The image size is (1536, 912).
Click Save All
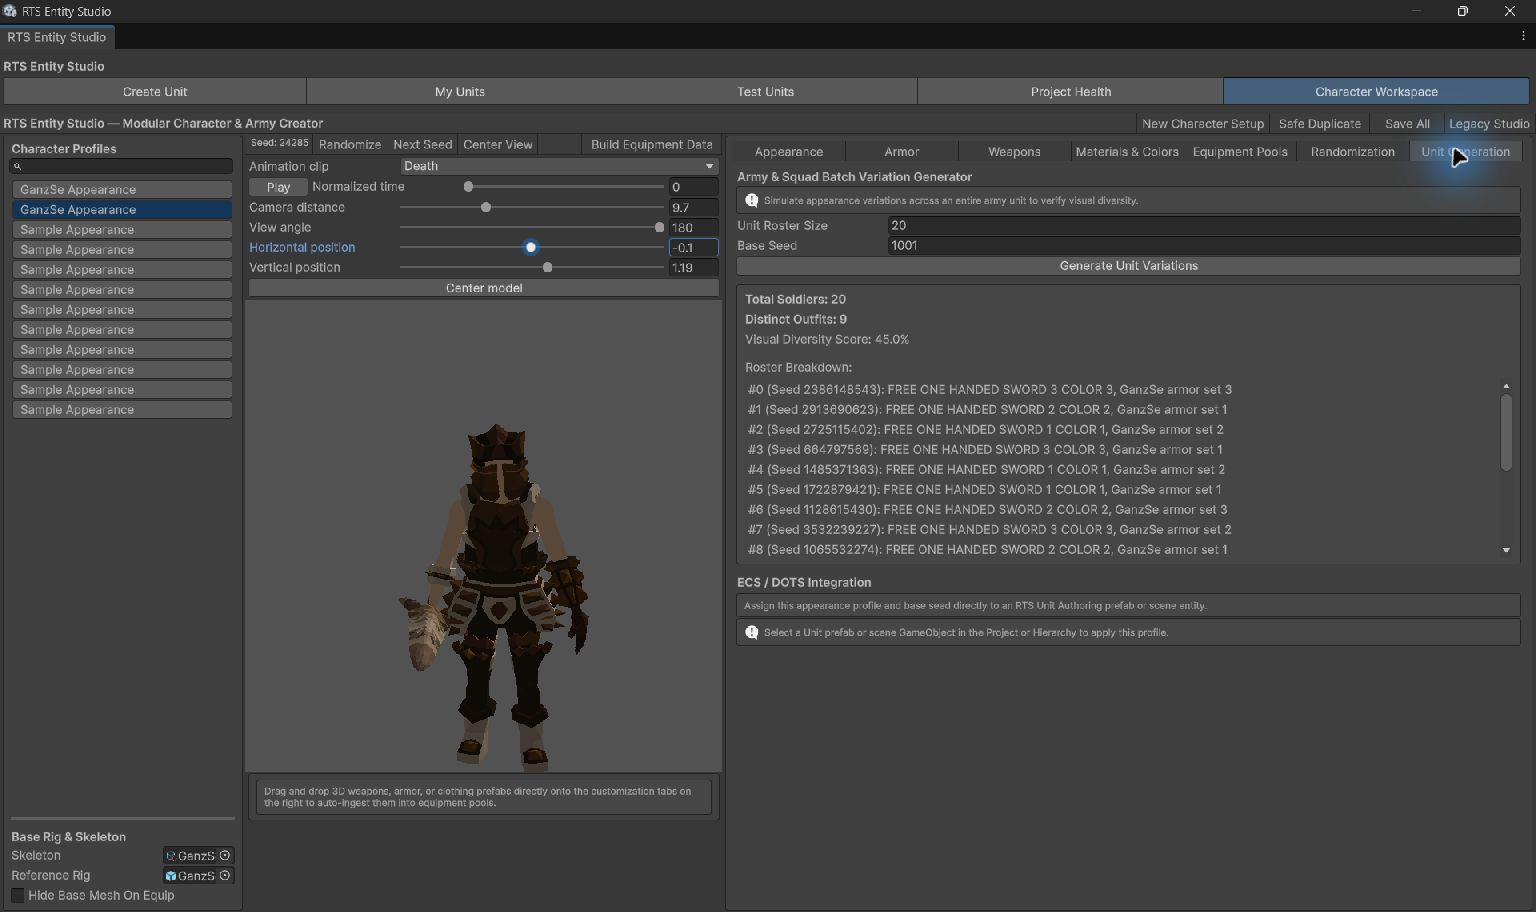[1407, 123]
